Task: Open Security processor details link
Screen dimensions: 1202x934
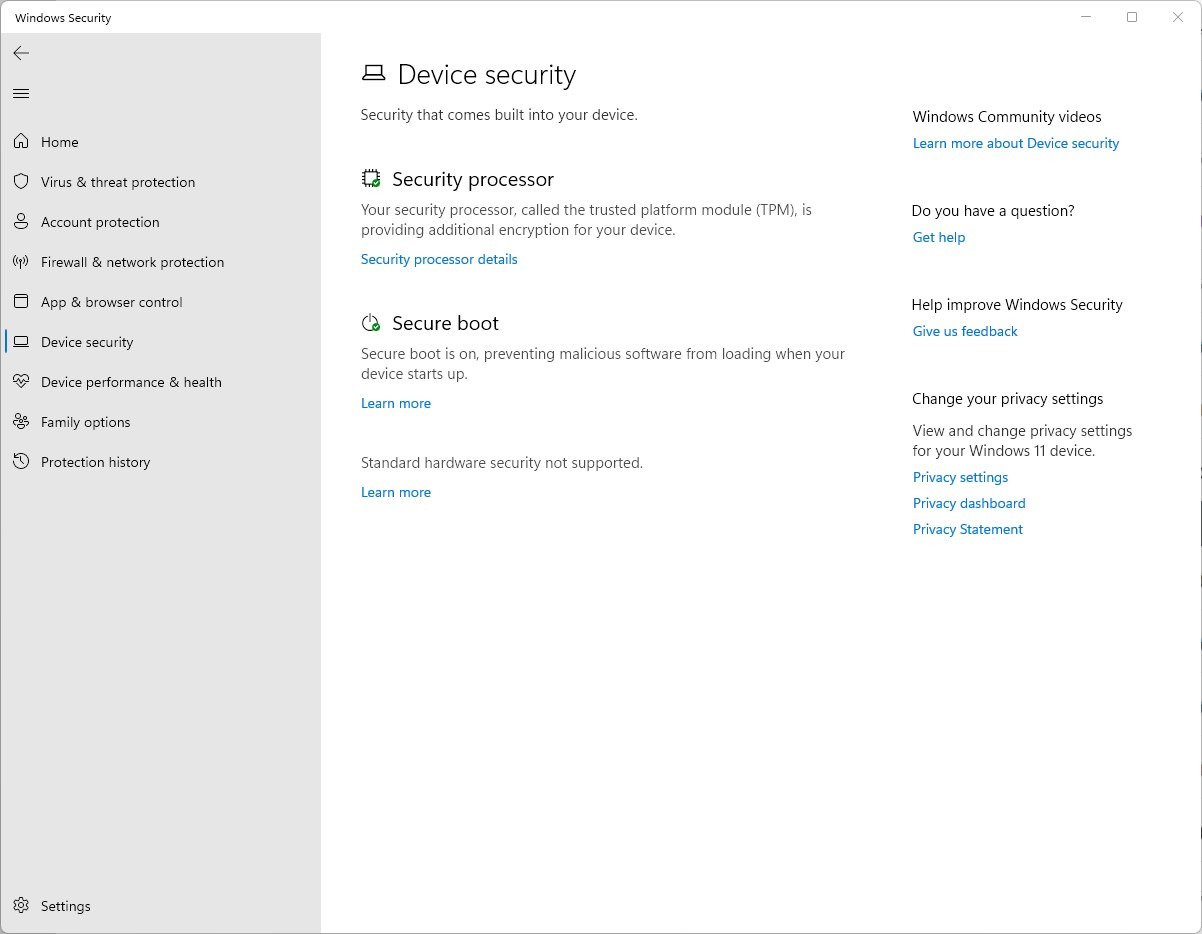Action: [439, 259]
